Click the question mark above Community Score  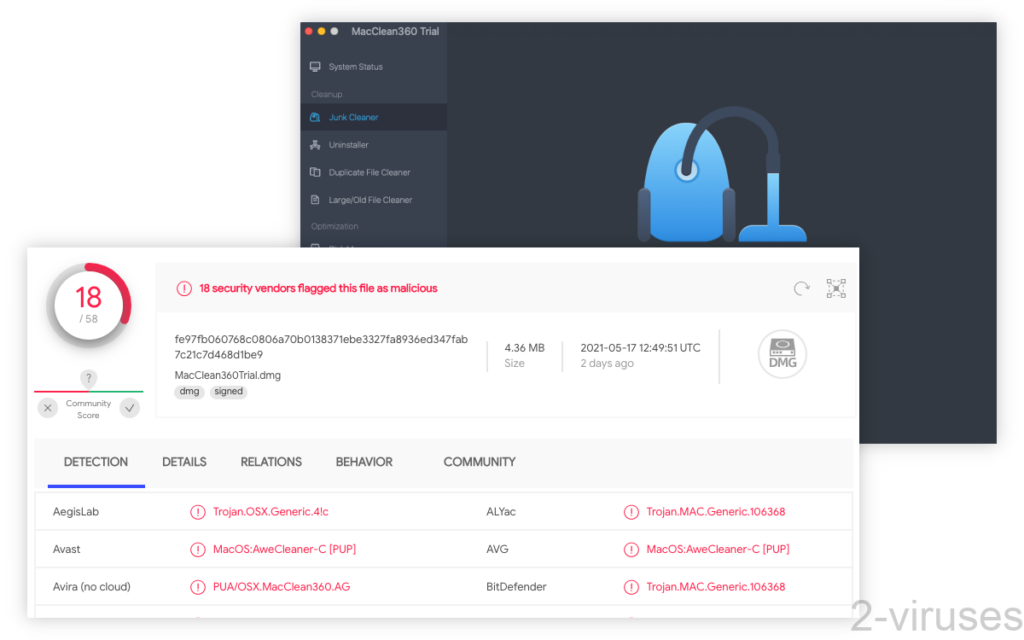click(x=88, y=379)
